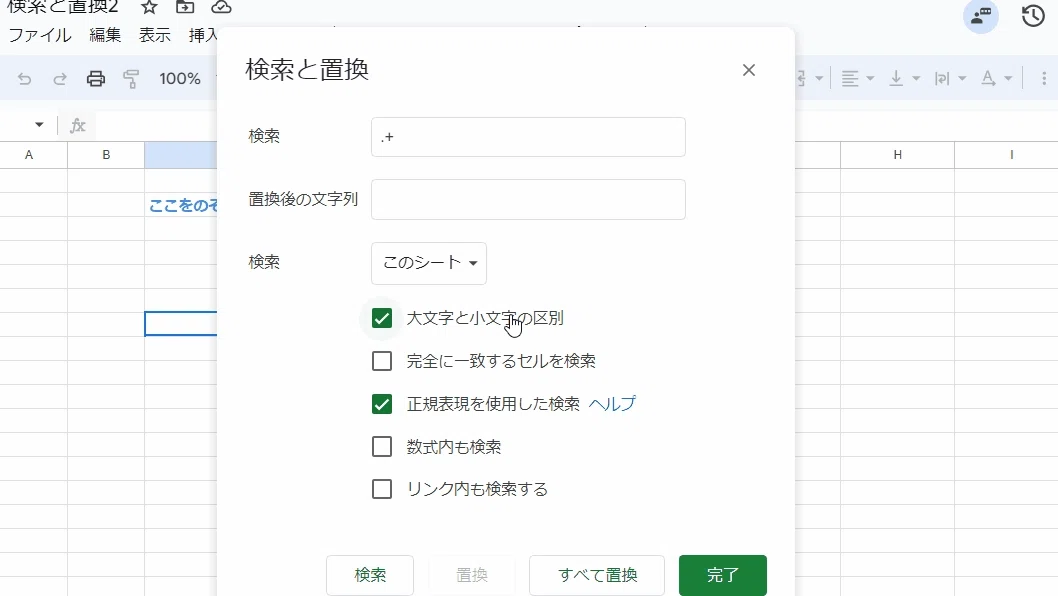Screen dimensions: 1058x596
Task: Open the このシート search scope dropdown
Action: (429, 263)
